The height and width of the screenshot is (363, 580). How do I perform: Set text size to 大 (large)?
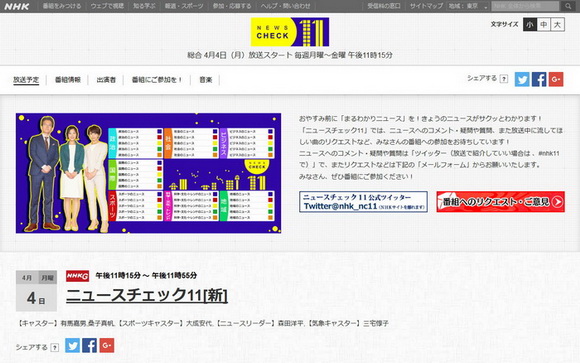point(557,25)
